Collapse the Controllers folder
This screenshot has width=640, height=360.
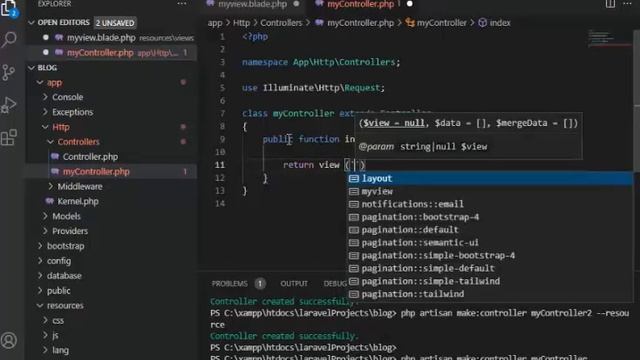(x=51, y=142)
